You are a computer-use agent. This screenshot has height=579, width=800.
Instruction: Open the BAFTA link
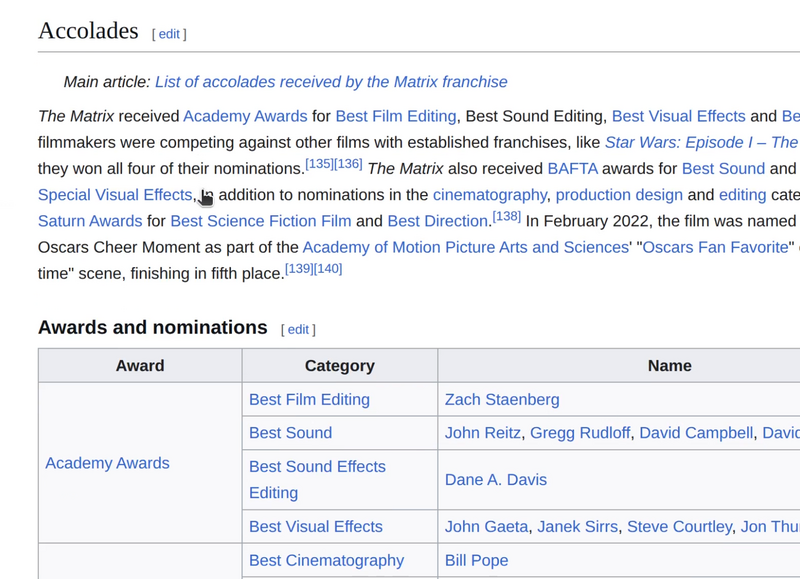coord(572,169)
